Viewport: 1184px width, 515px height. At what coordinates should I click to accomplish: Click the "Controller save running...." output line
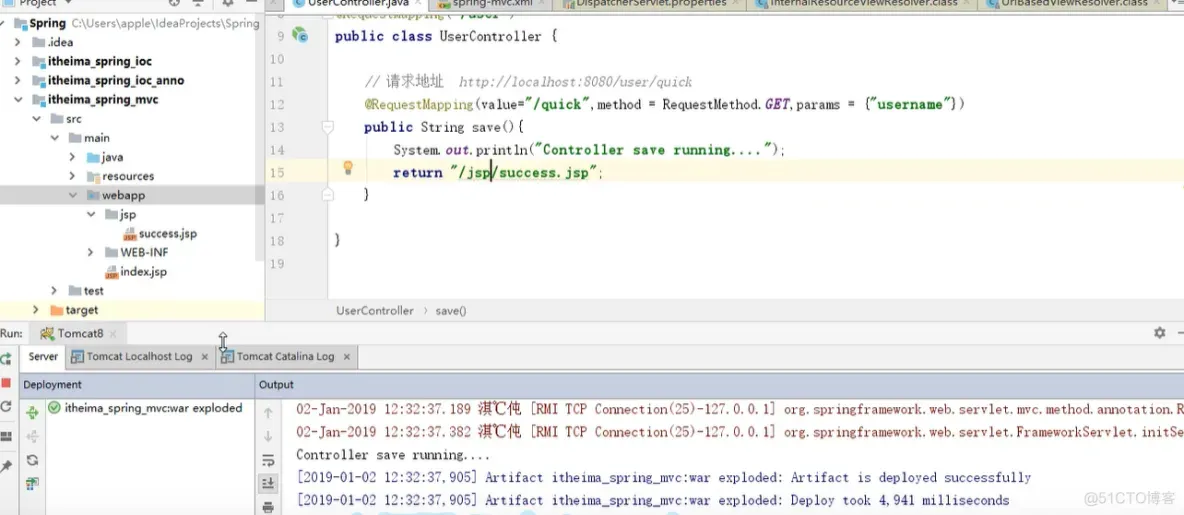393,455
